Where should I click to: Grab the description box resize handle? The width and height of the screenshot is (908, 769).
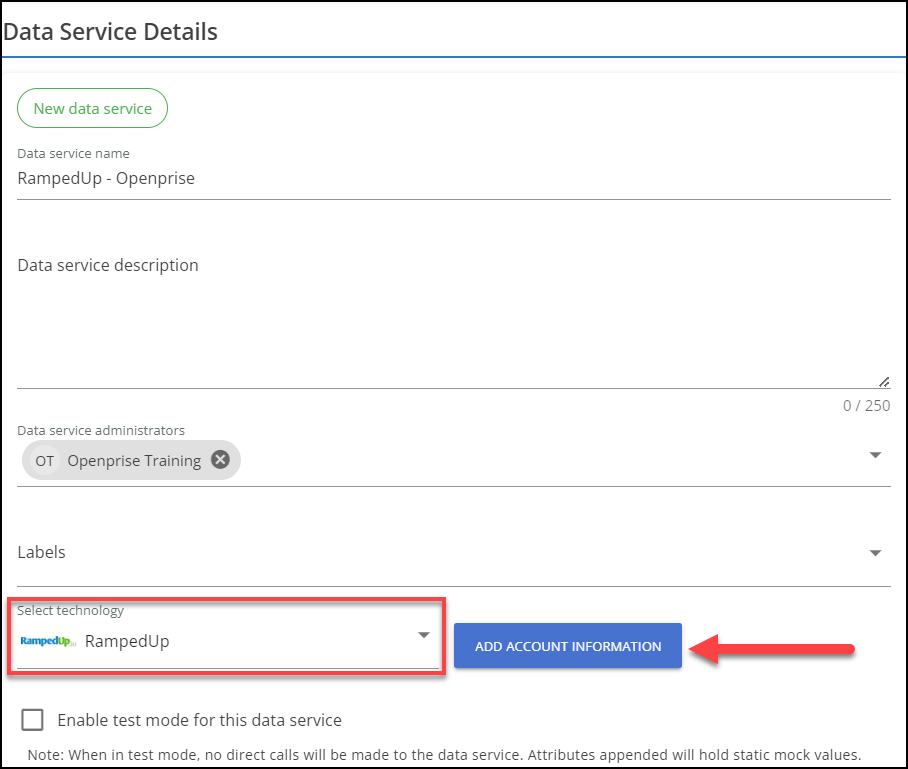click(884, 381)
